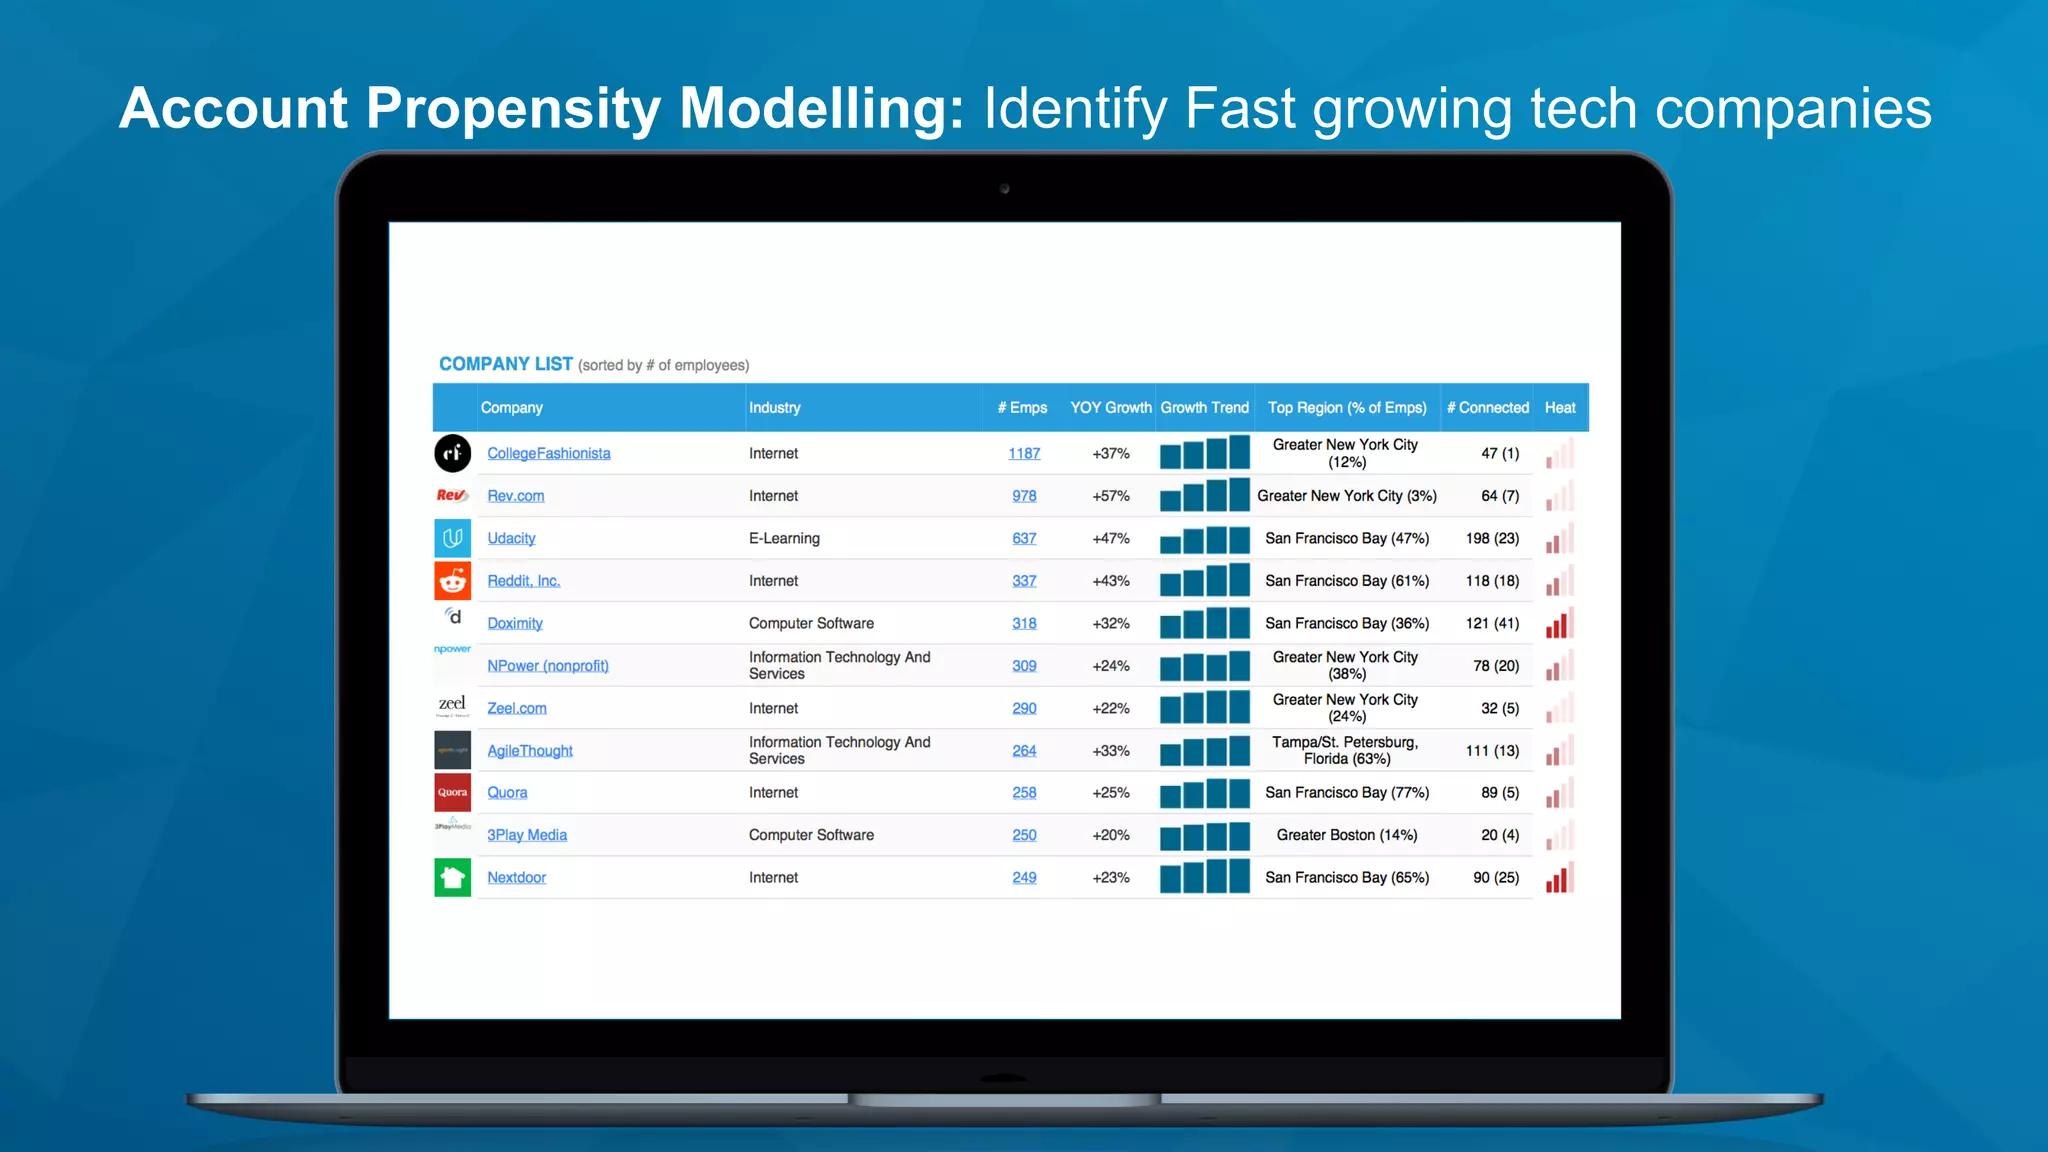Click the Nextdoor logo icon
This screenshot has height=1152, width=2048.
(x=452, y=877)
